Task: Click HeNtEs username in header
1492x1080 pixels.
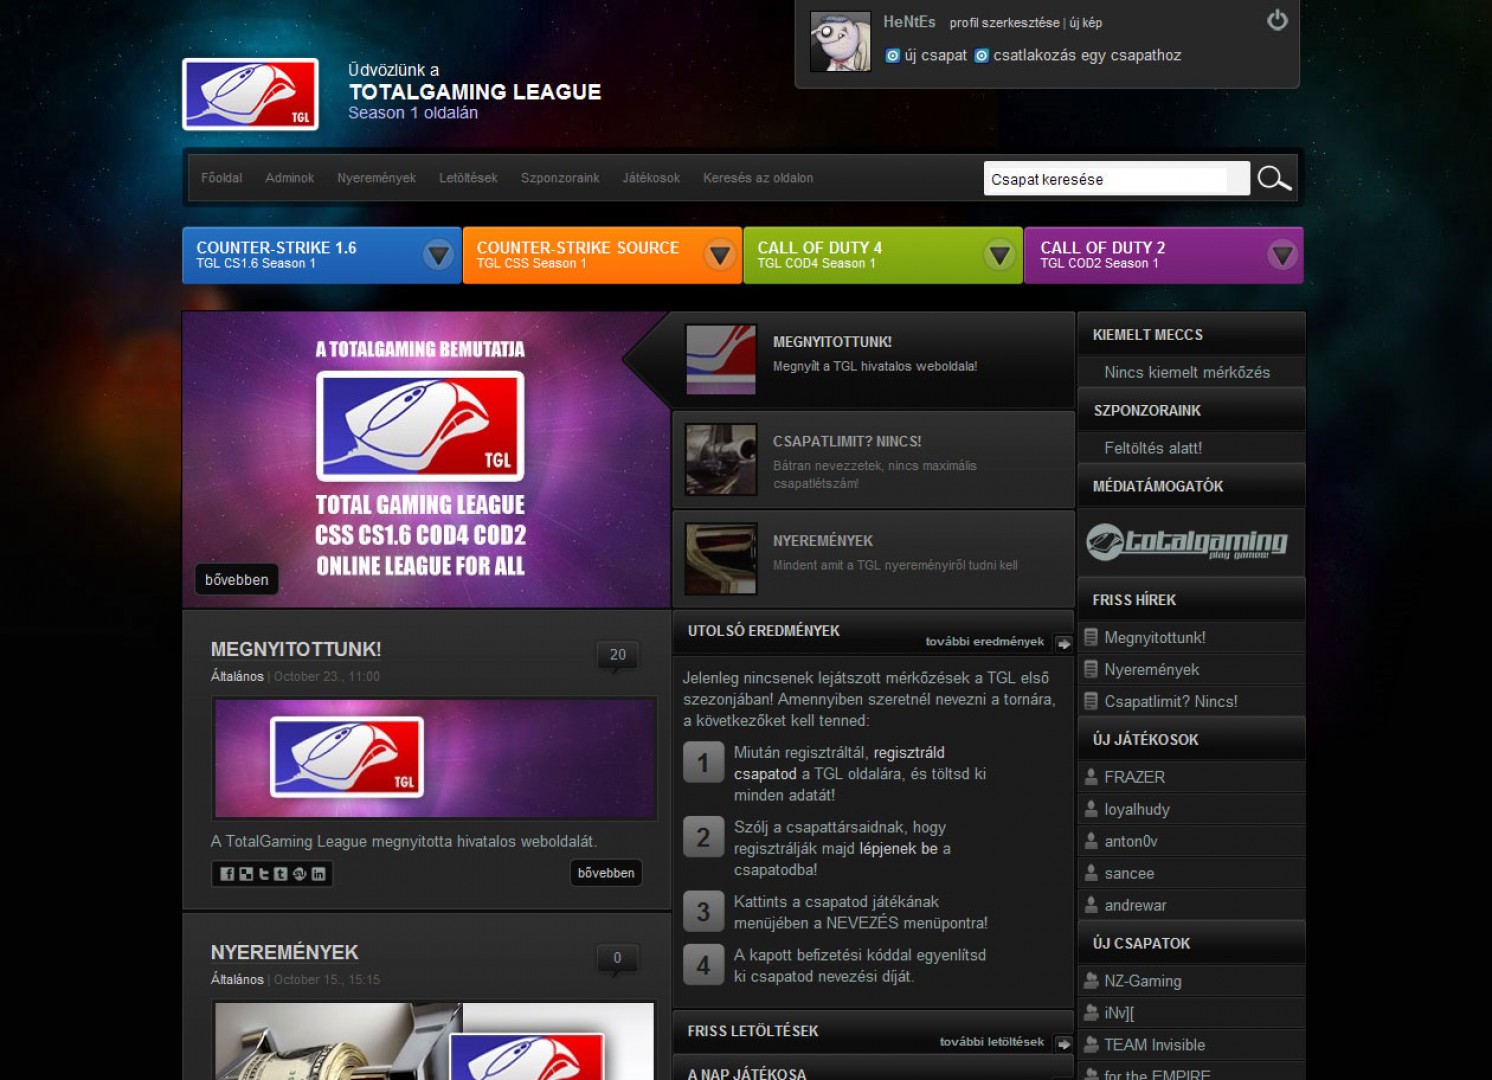Action: (909, 22)
